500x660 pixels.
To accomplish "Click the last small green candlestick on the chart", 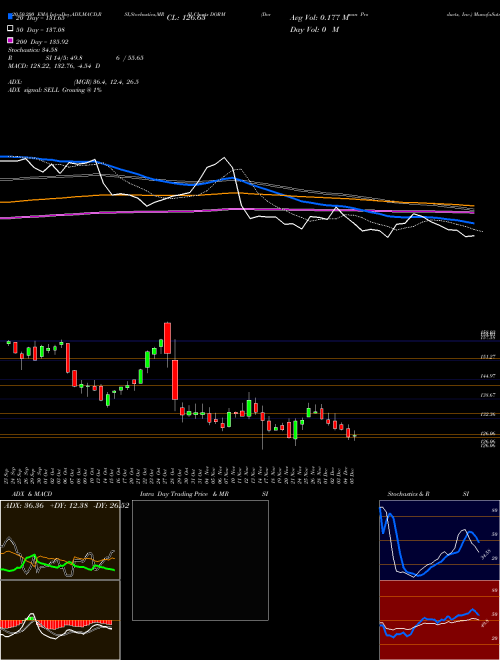I will coord(354,436).
